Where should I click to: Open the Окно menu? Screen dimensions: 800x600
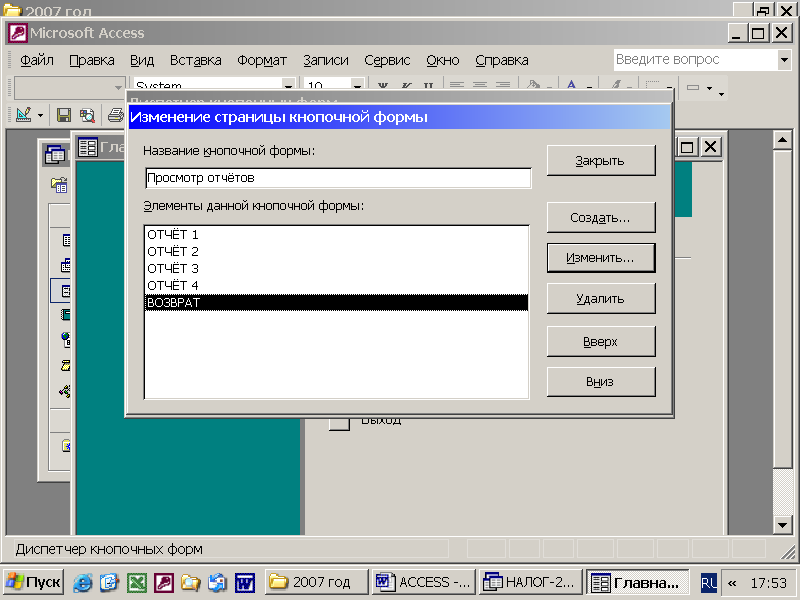tap(442, 60)
